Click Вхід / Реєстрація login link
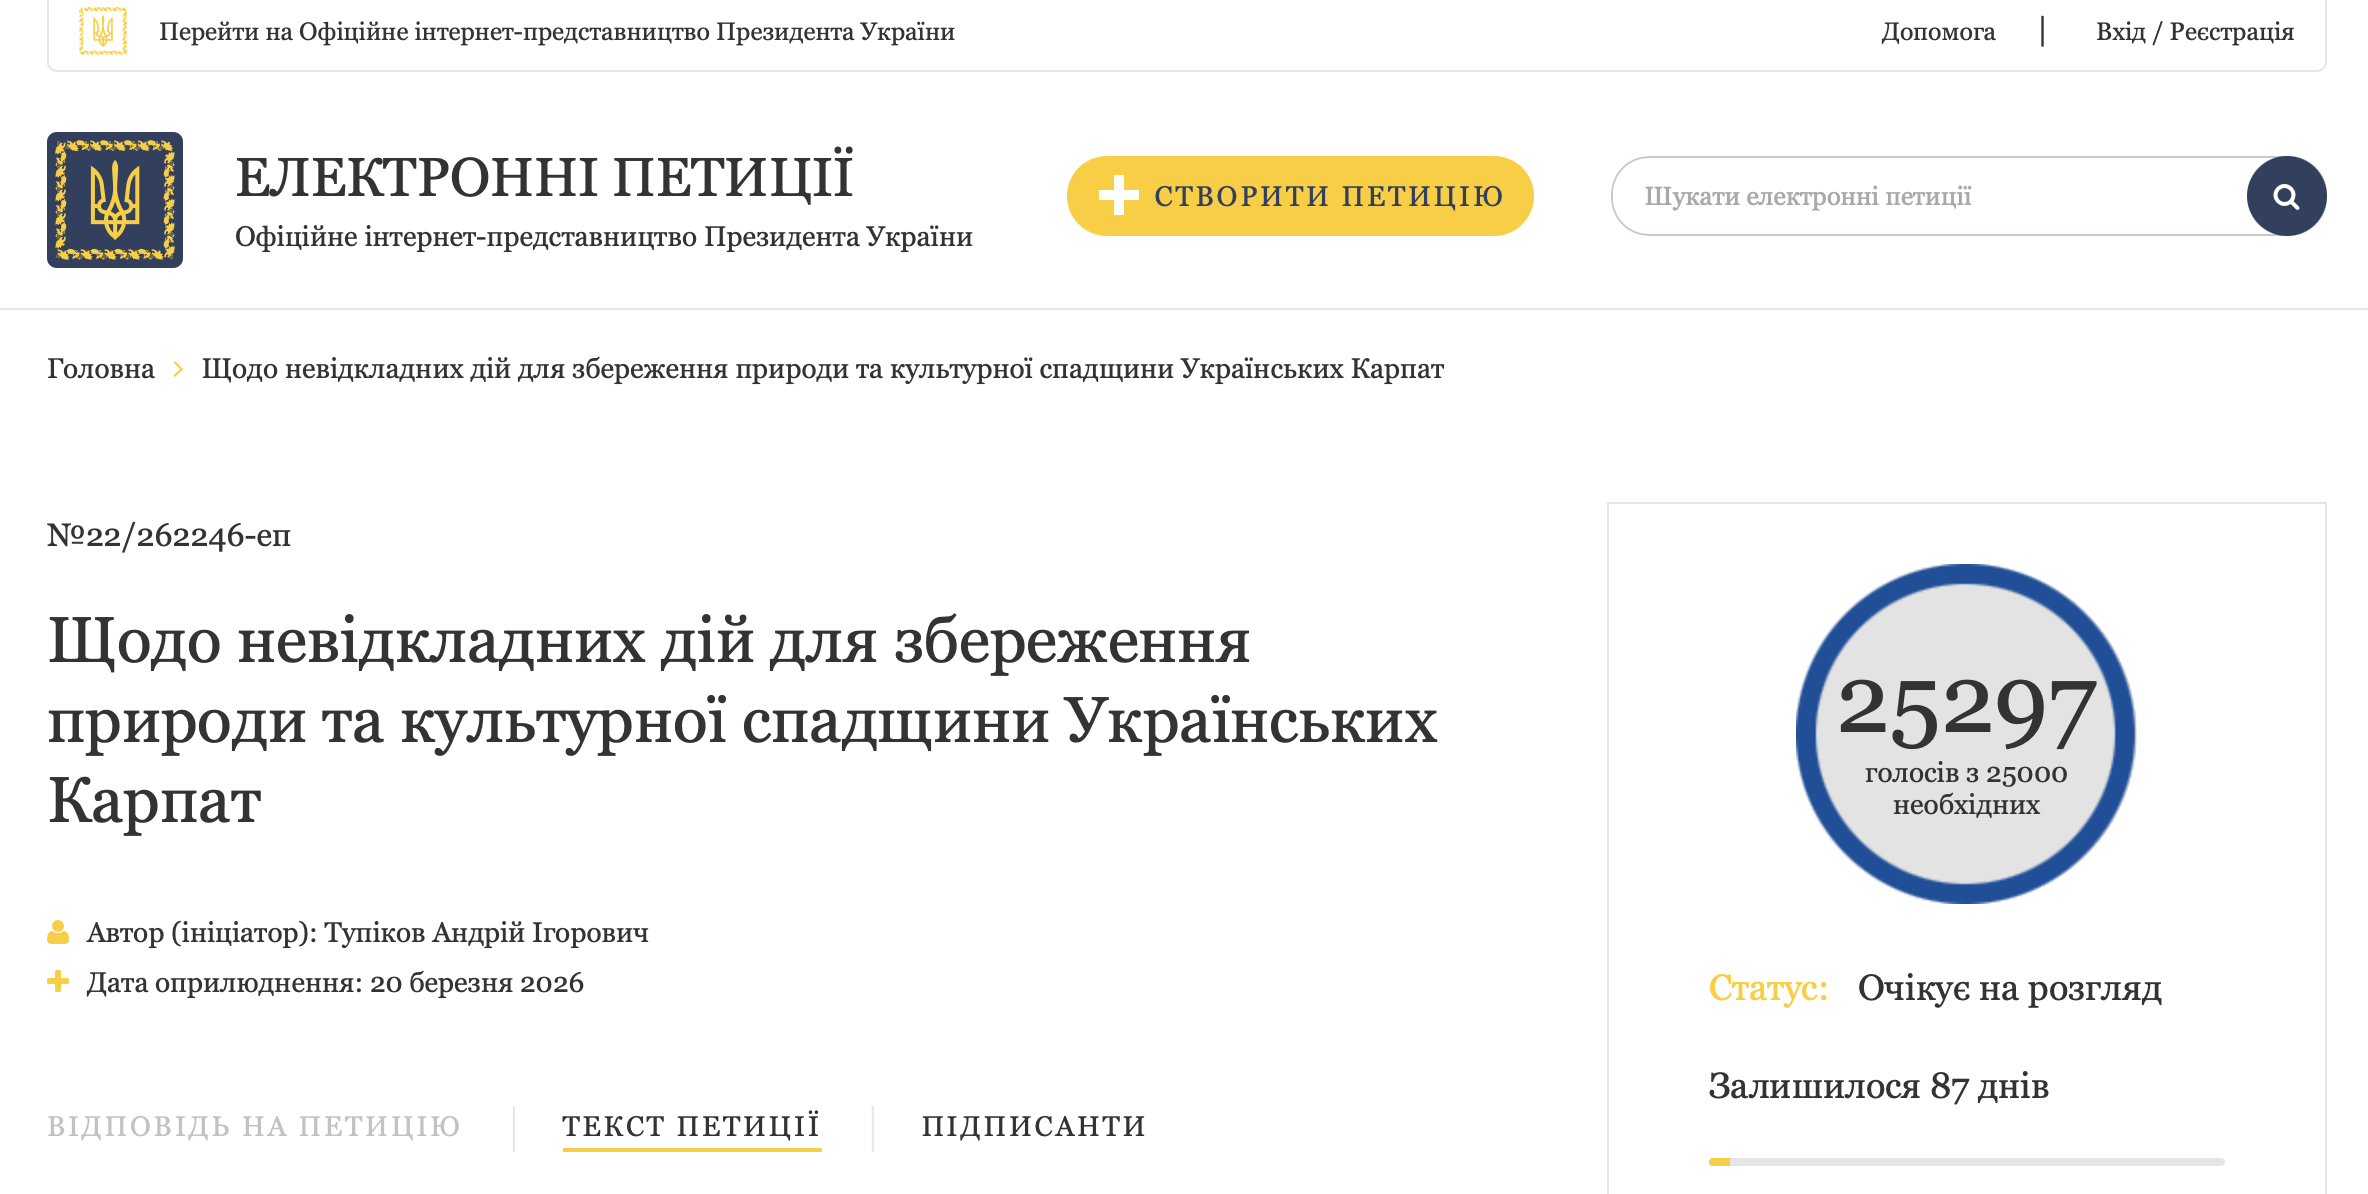Viewport: 2368px width, 1194px height. tap(2194, 32)
